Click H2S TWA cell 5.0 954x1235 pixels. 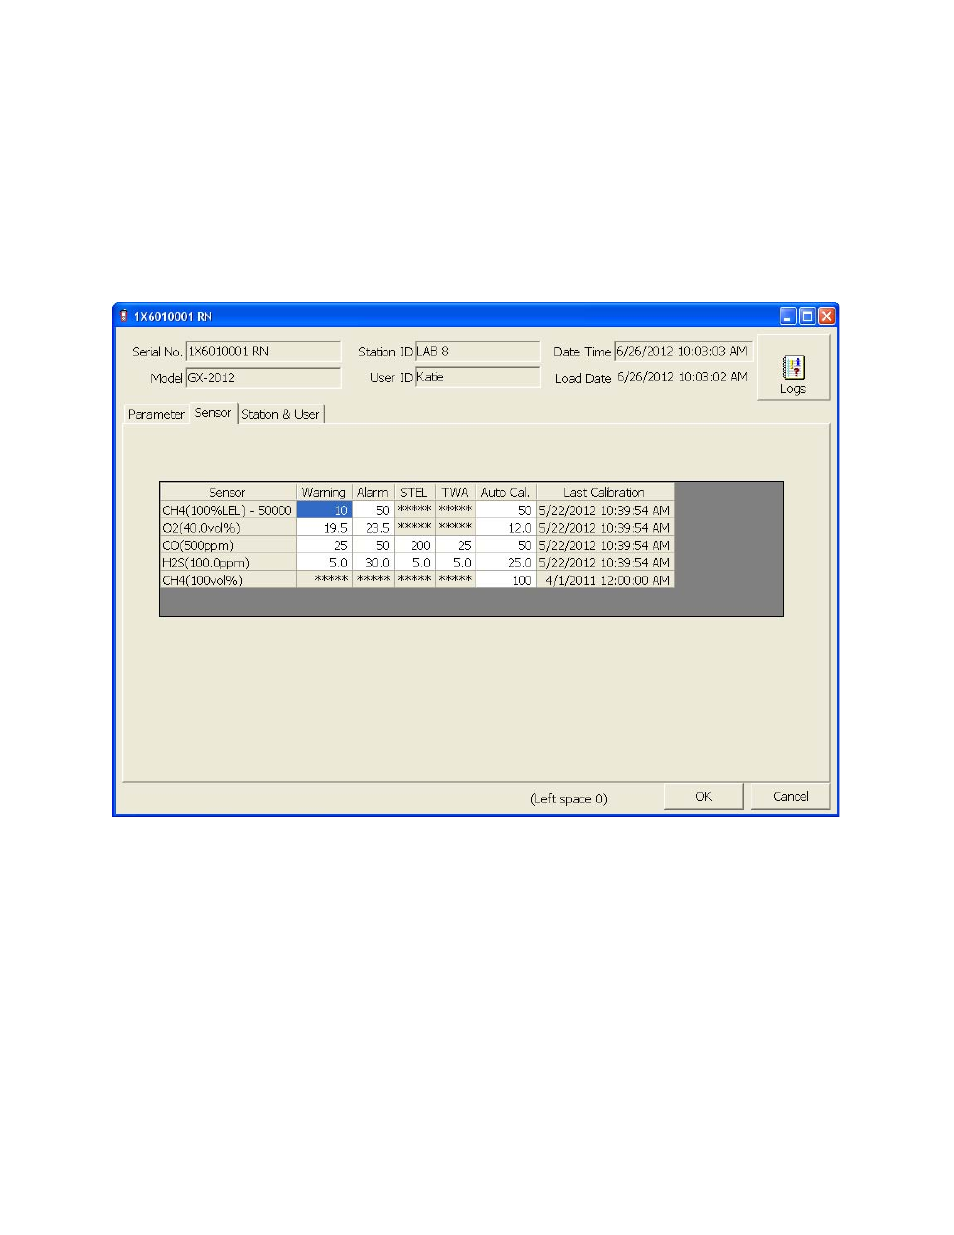455,563
